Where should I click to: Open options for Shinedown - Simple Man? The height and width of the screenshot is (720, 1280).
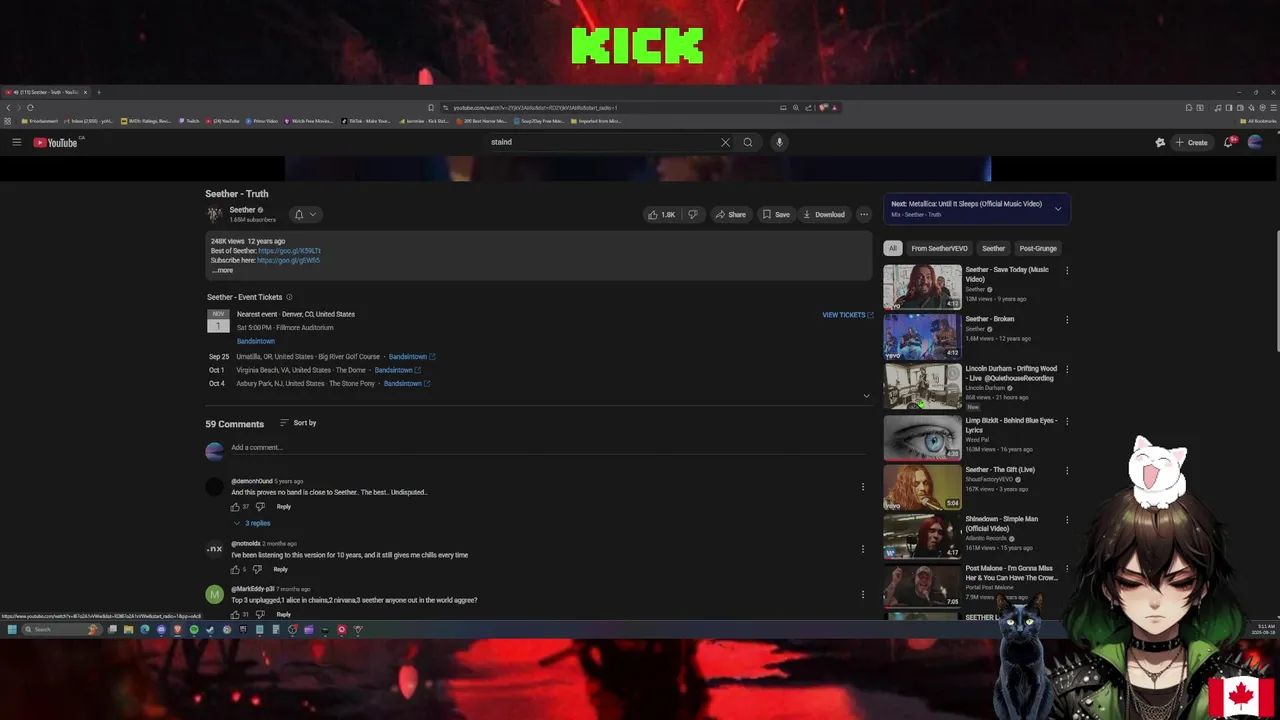click(1067, 520)
